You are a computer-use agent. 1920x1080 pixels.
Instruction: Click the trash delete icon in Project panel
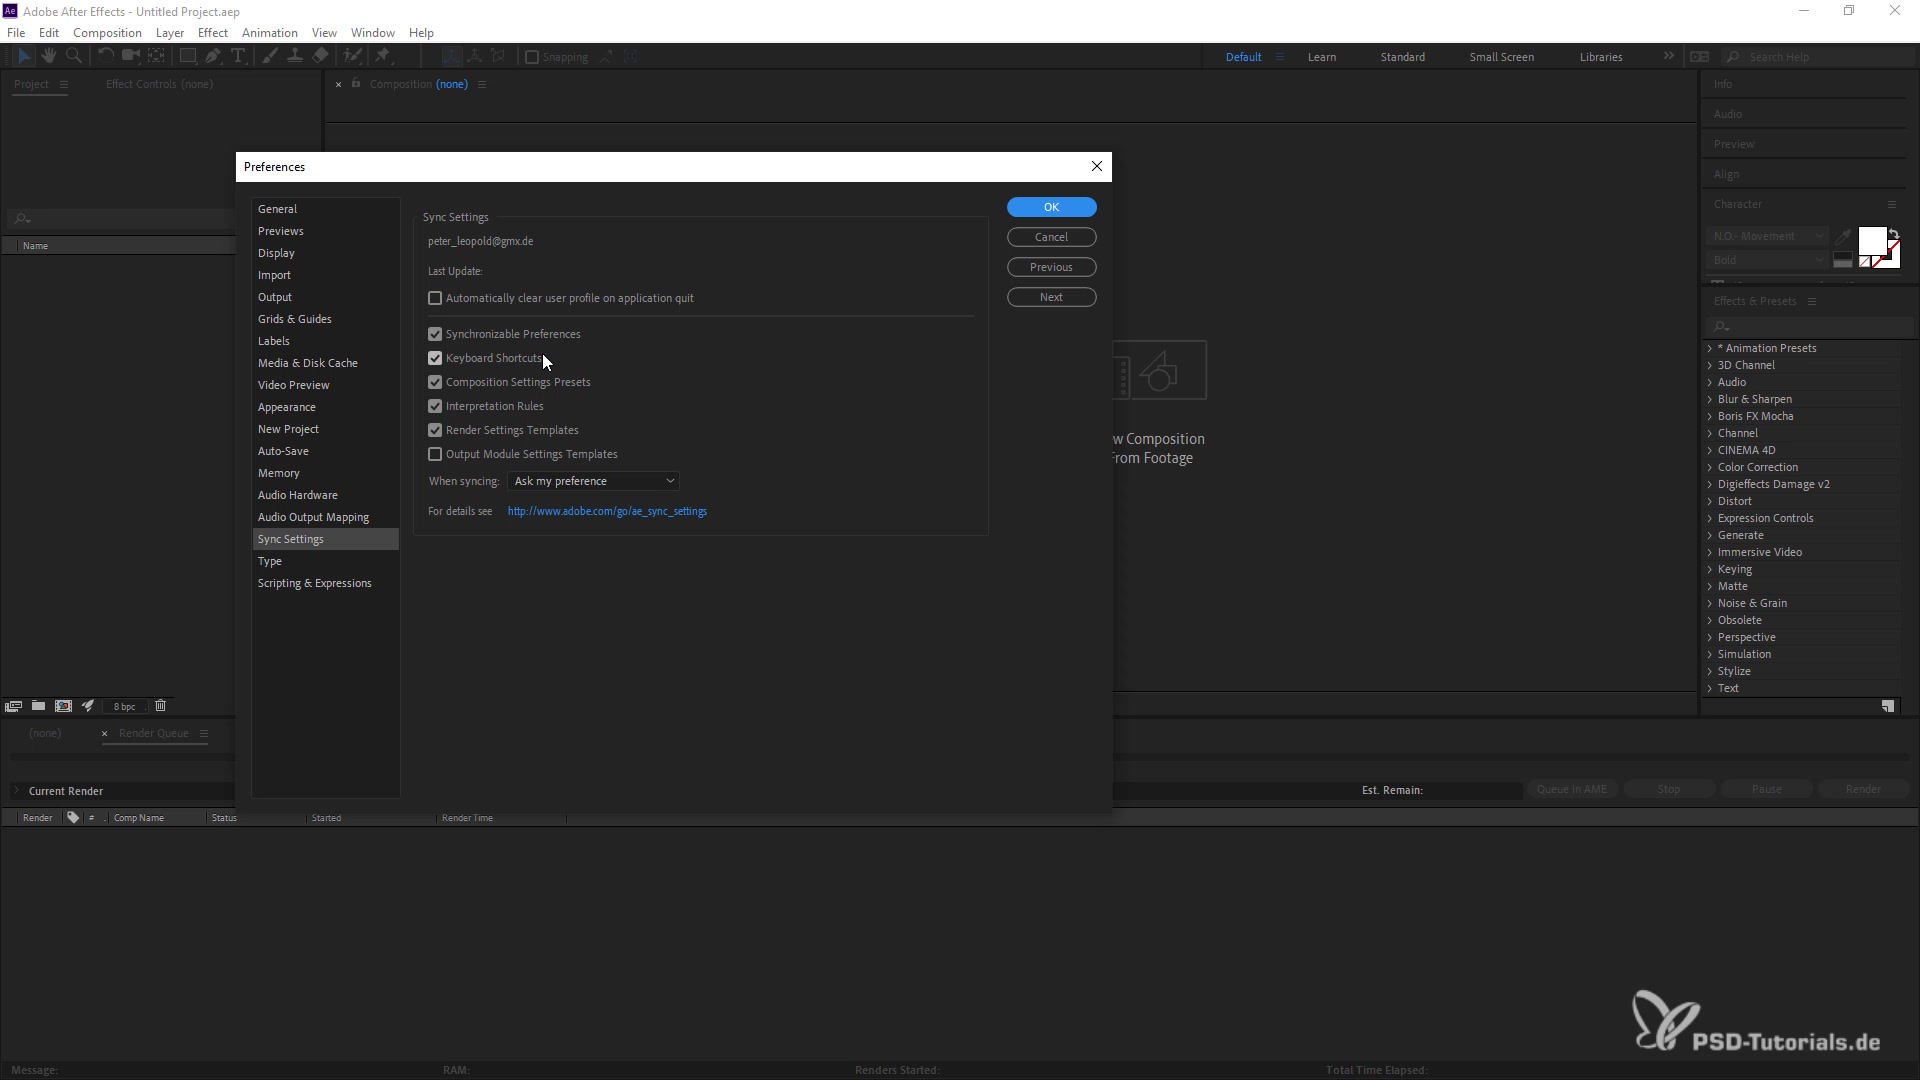tap(160, 706)
